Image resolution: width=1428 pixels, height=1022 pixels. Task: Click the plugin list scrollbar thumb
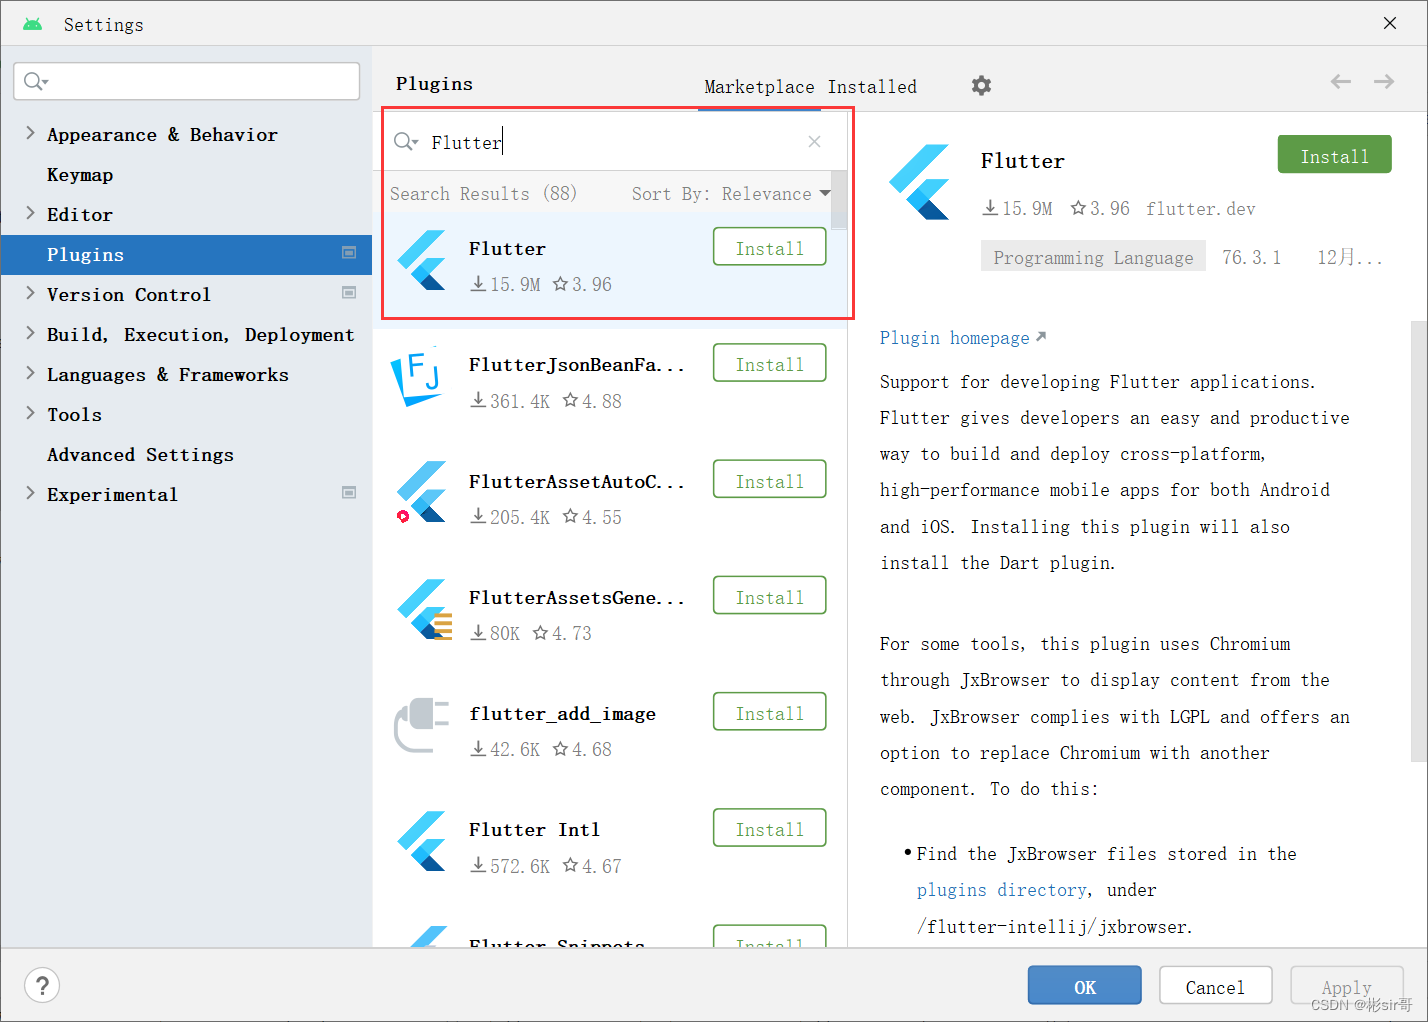click(839, 200)
